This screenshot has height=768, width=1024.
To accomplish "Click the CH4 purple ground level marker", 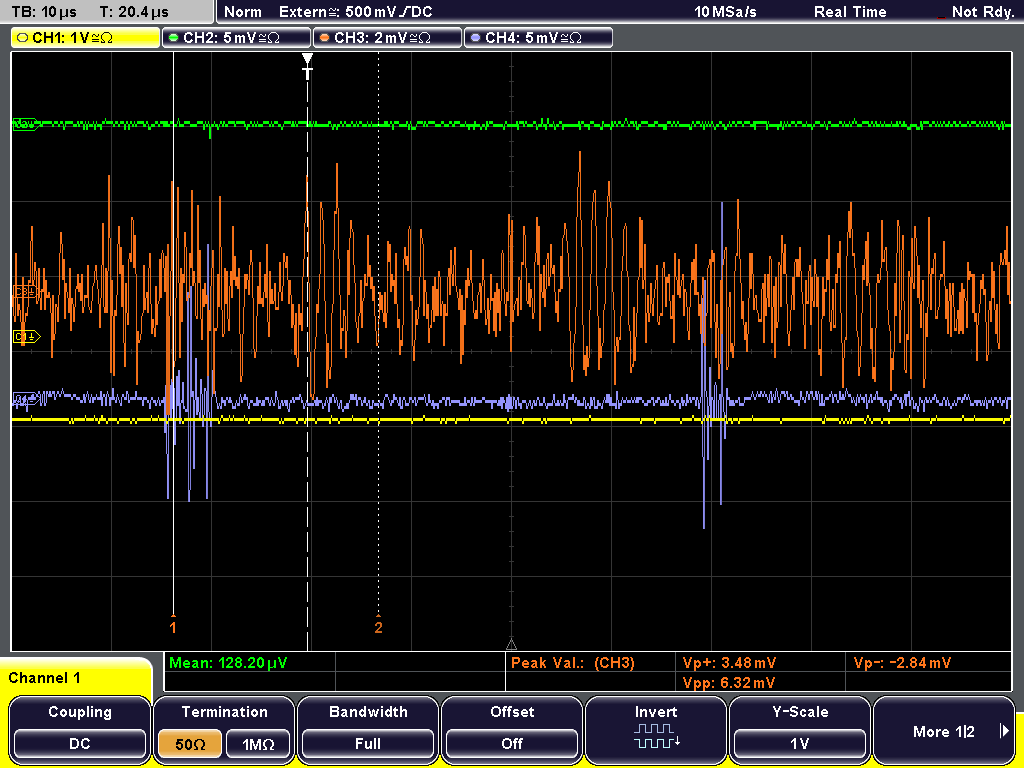I will pyautogui.click(x=25, y=399).
